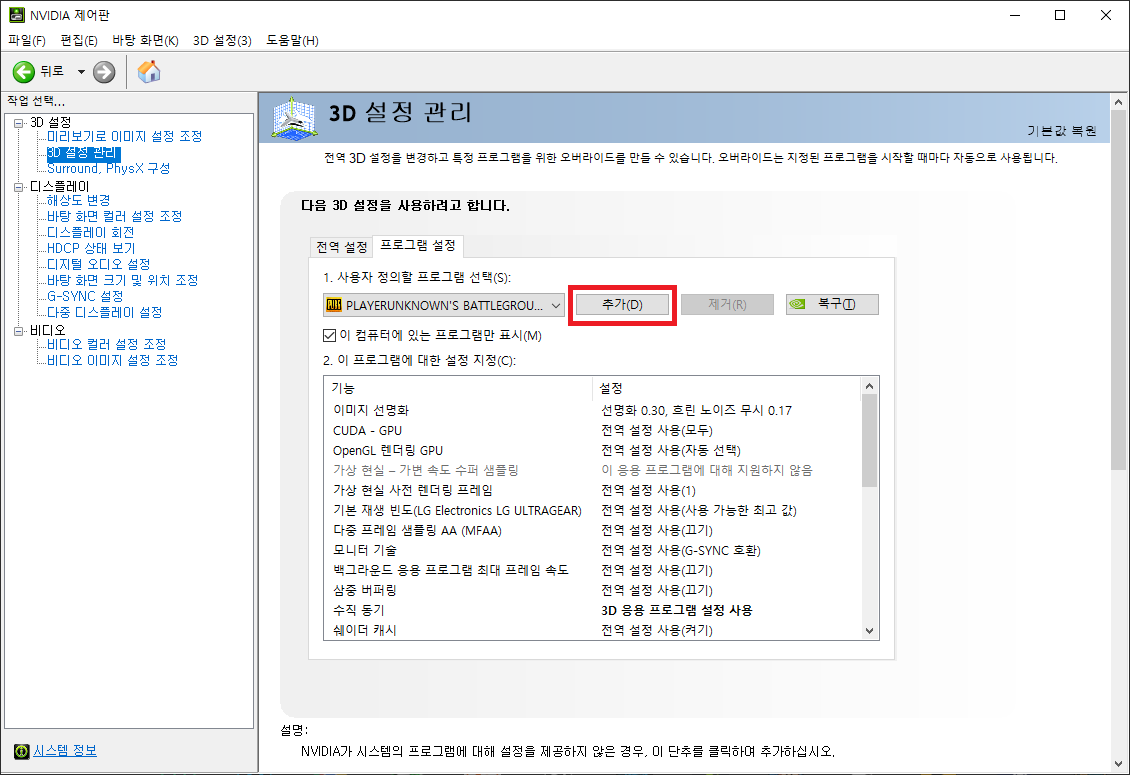Image resolution: width=1130 pixels, height=775 pixels.
Task: Open G-SYNC 설정 tree item
Action: point(84,296)
